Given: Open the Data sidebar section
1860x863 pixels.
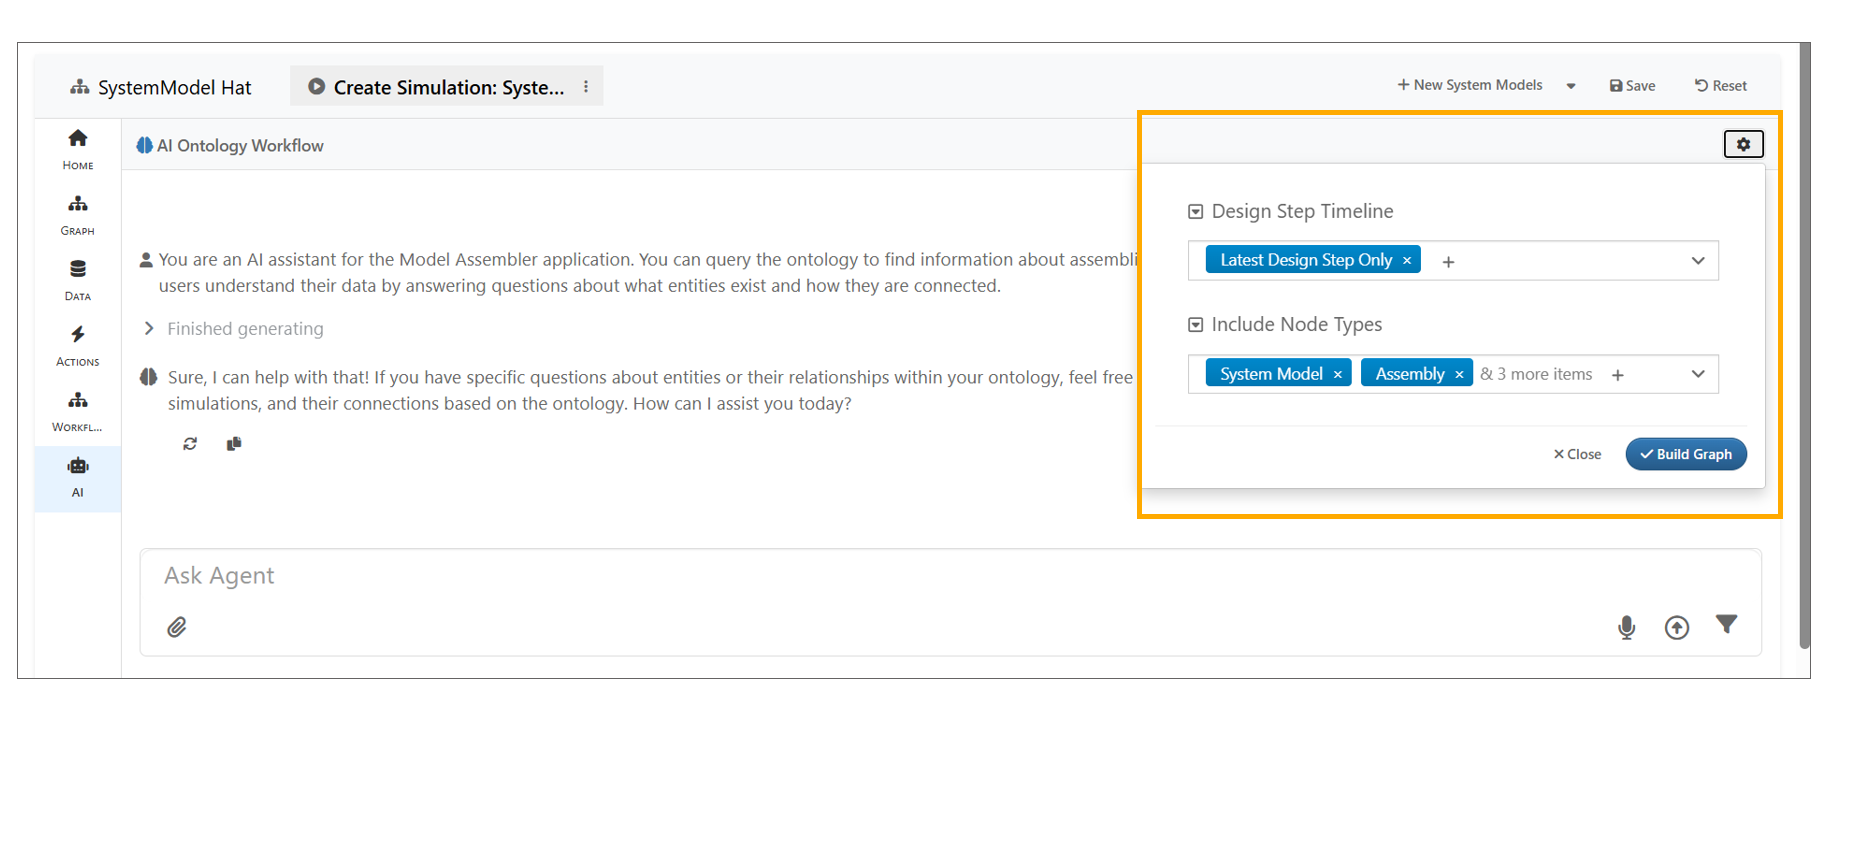Looking at the screenshot, I should coord(78,280).
